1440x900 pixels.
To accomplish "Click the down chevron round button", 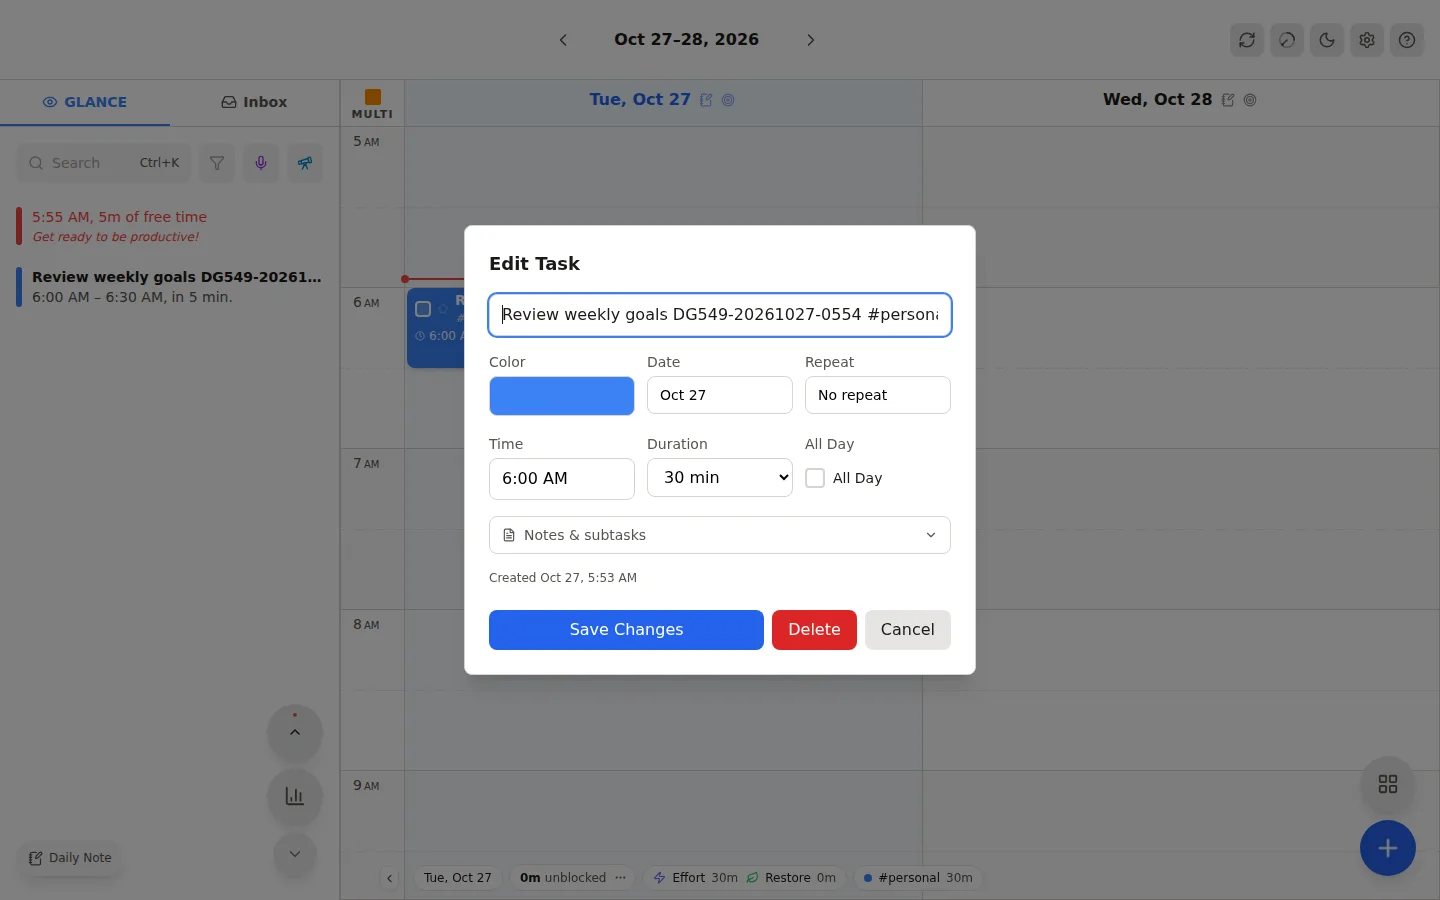I will pyautogui.click(x=295, y=854).
